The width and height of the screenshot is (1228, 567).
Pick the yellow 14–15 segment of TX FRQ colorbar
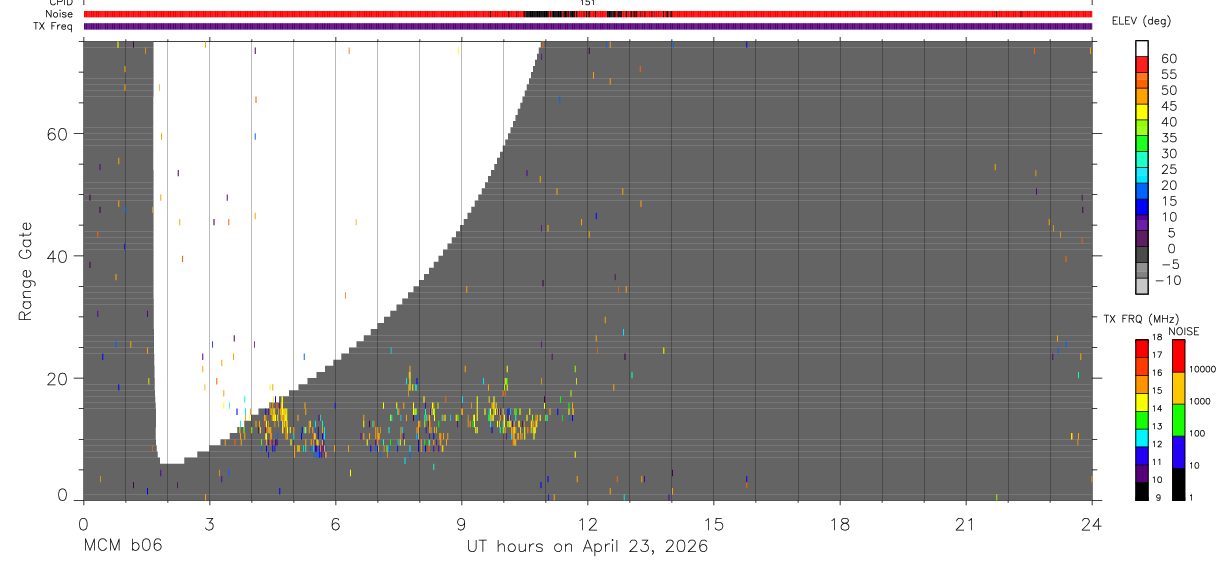1142,402
